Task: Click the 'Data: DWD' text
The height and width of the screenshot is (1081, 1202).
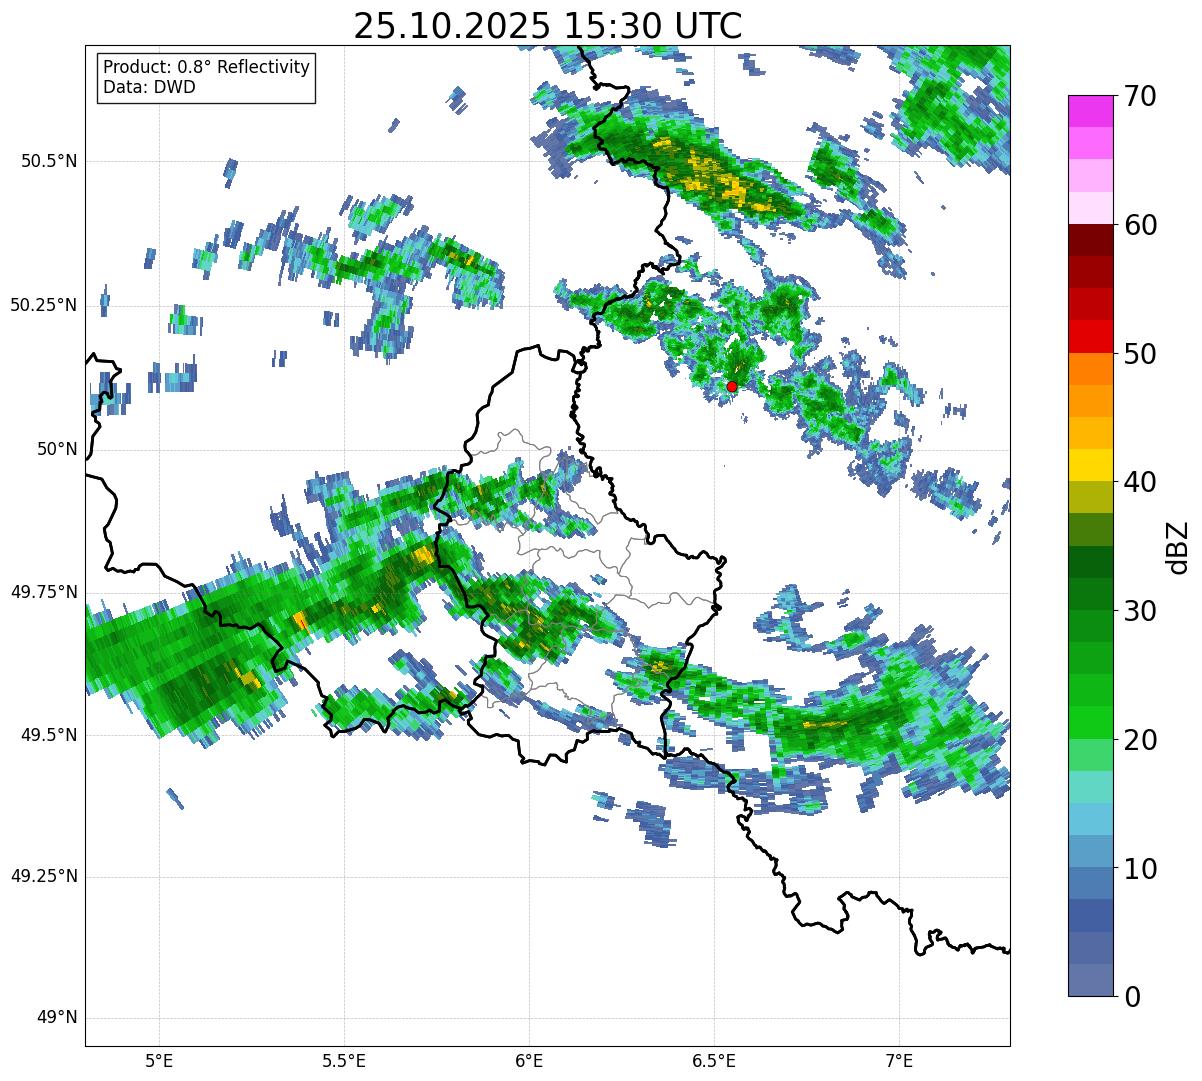Action: click(150, 87)
